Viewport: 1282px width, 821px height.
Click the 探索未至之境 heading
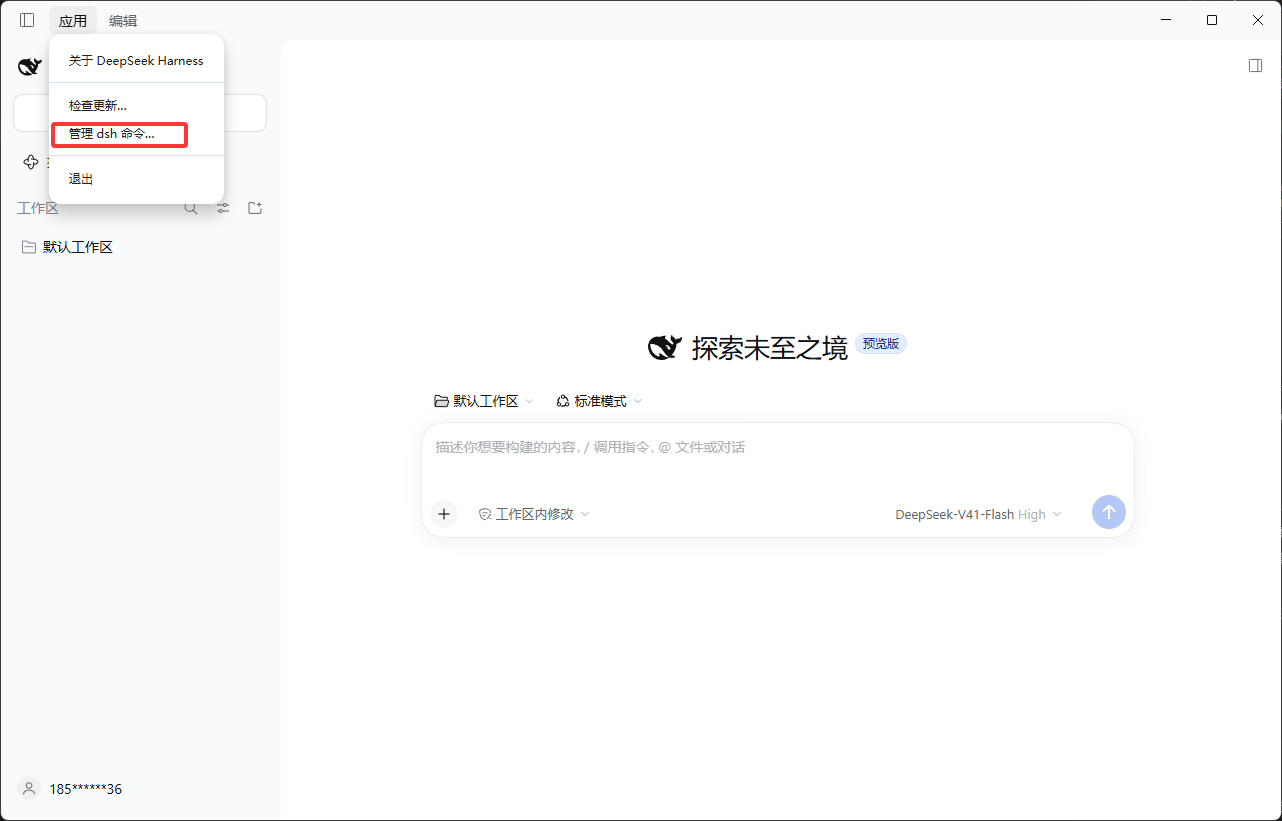(x=769, y=347)
